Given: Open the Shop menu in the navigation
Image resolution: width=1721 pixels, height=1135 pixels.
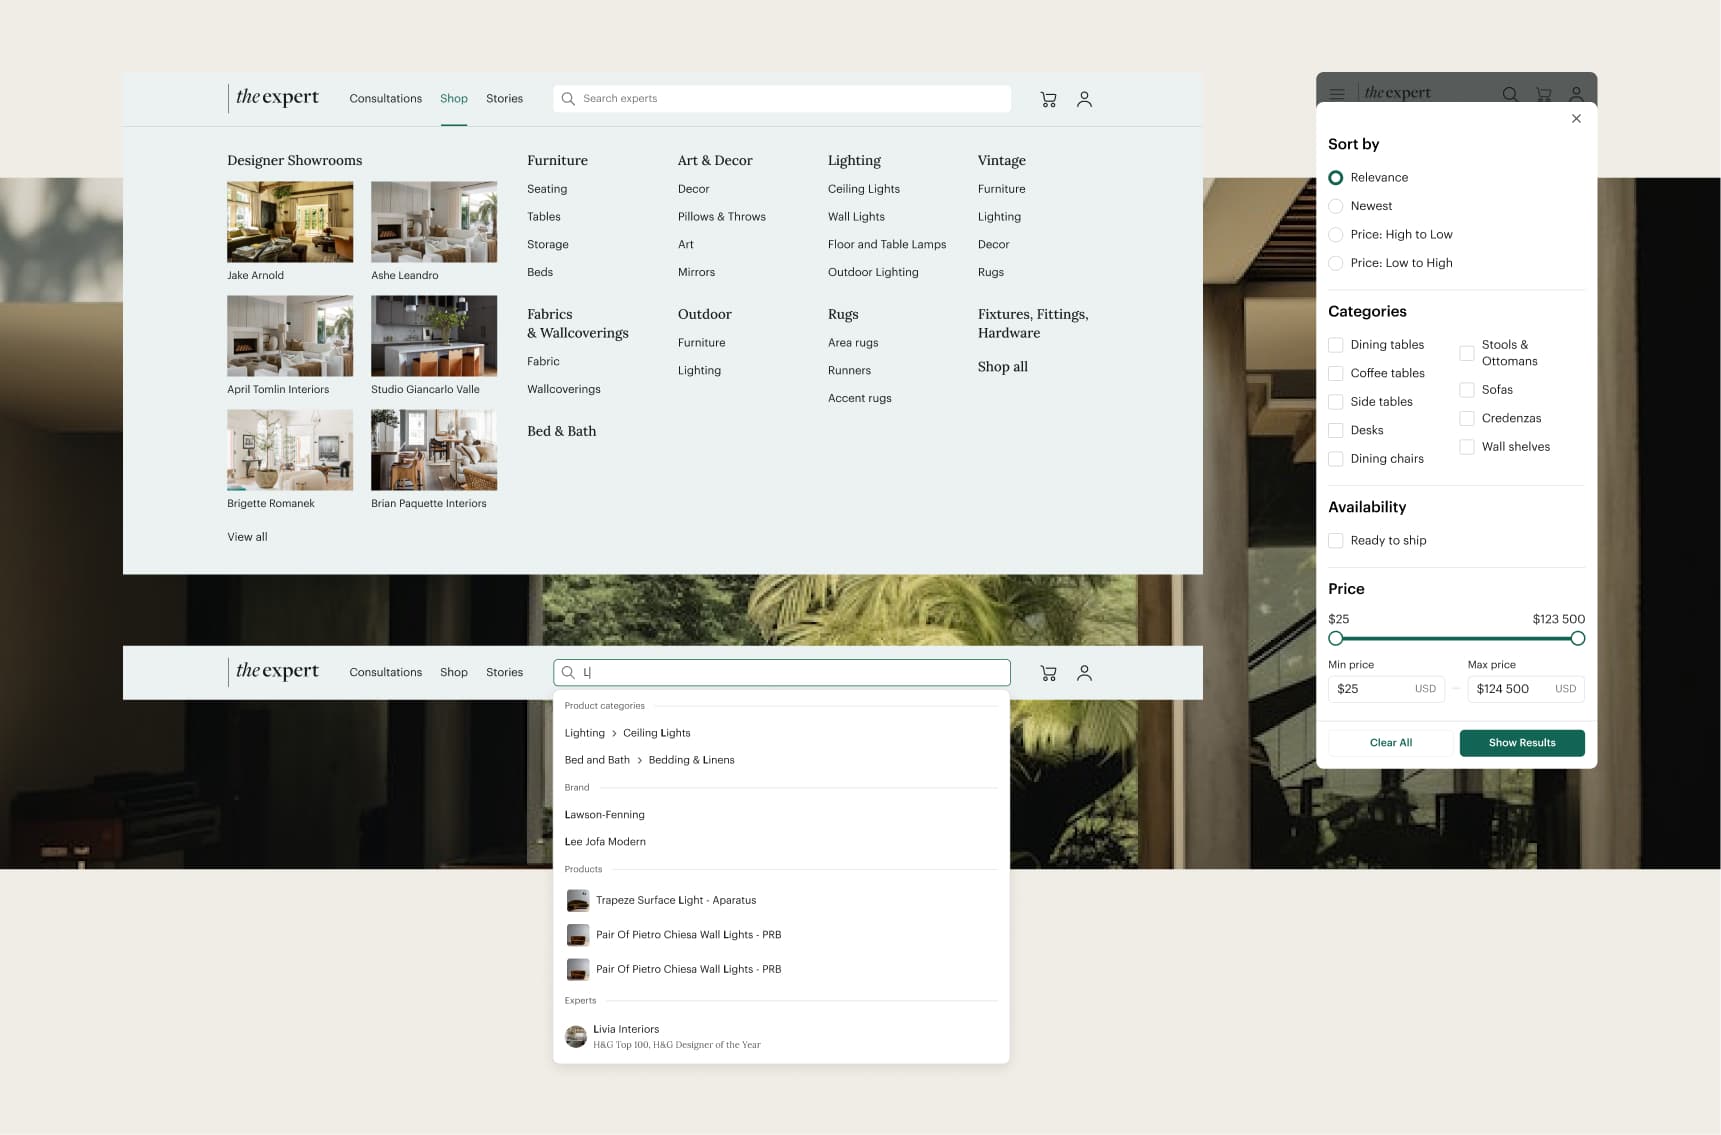Looking at the screenshot, I should coord(454,98).
